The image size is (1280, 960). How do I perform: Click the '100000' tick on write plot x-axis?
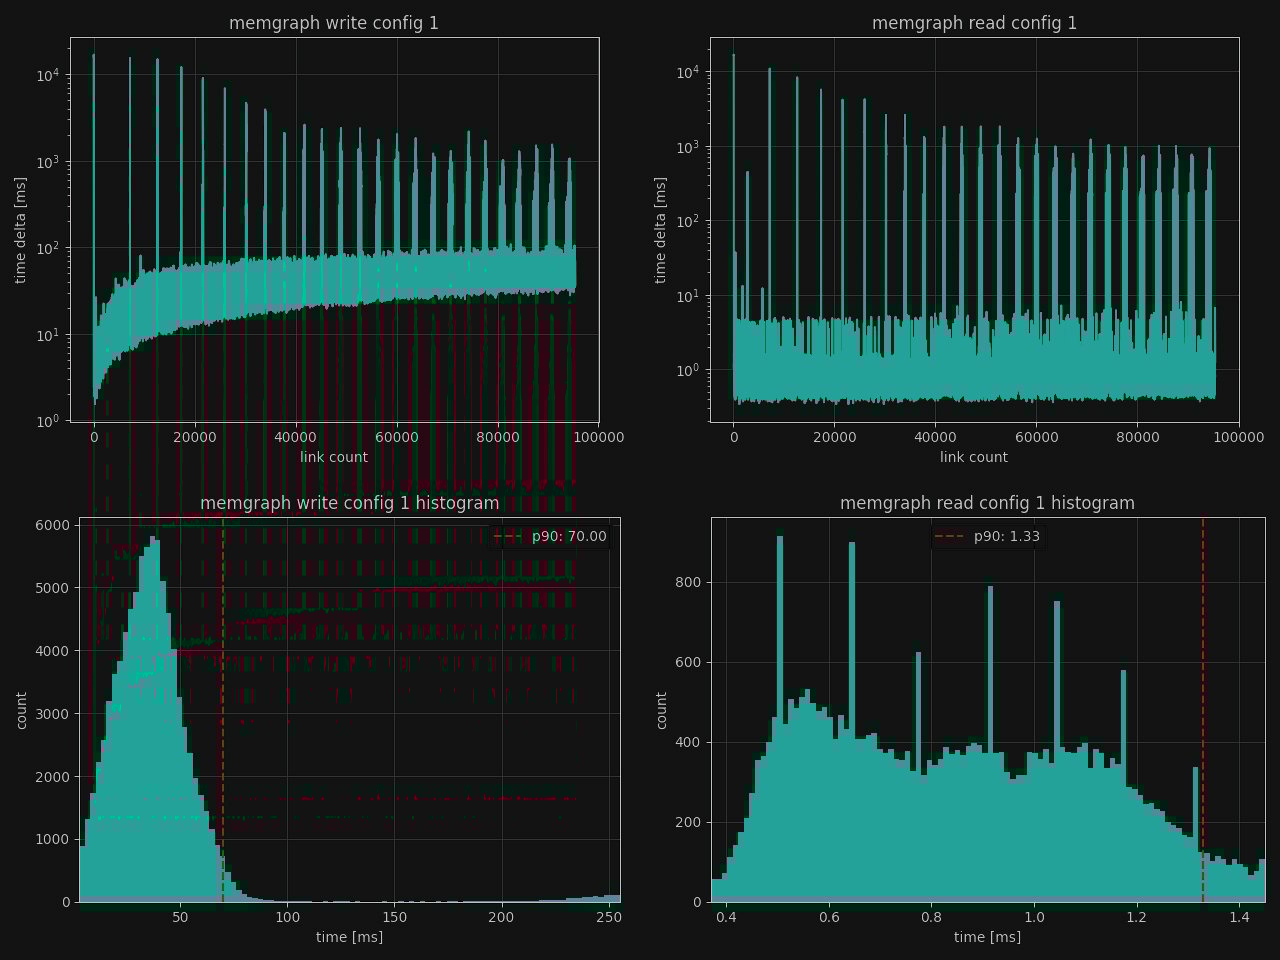[x=599, y=437]
